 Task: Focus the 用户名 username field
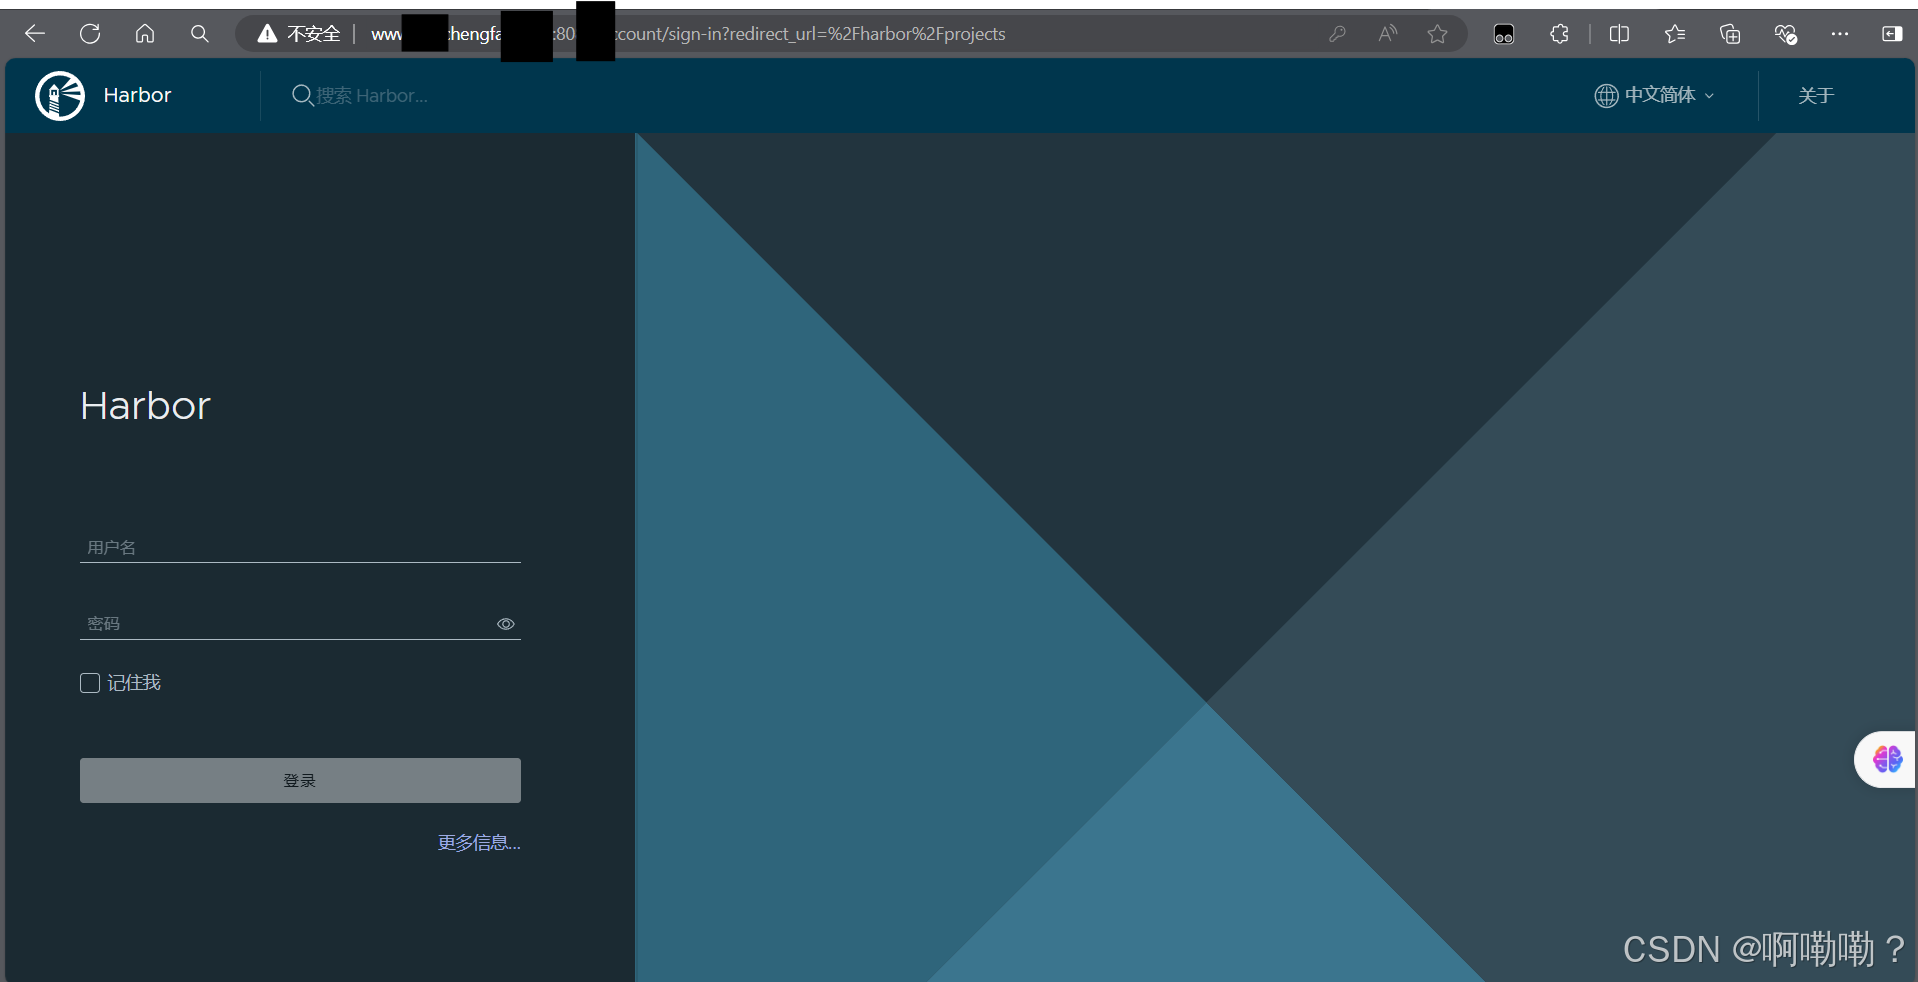pos(300,547)
